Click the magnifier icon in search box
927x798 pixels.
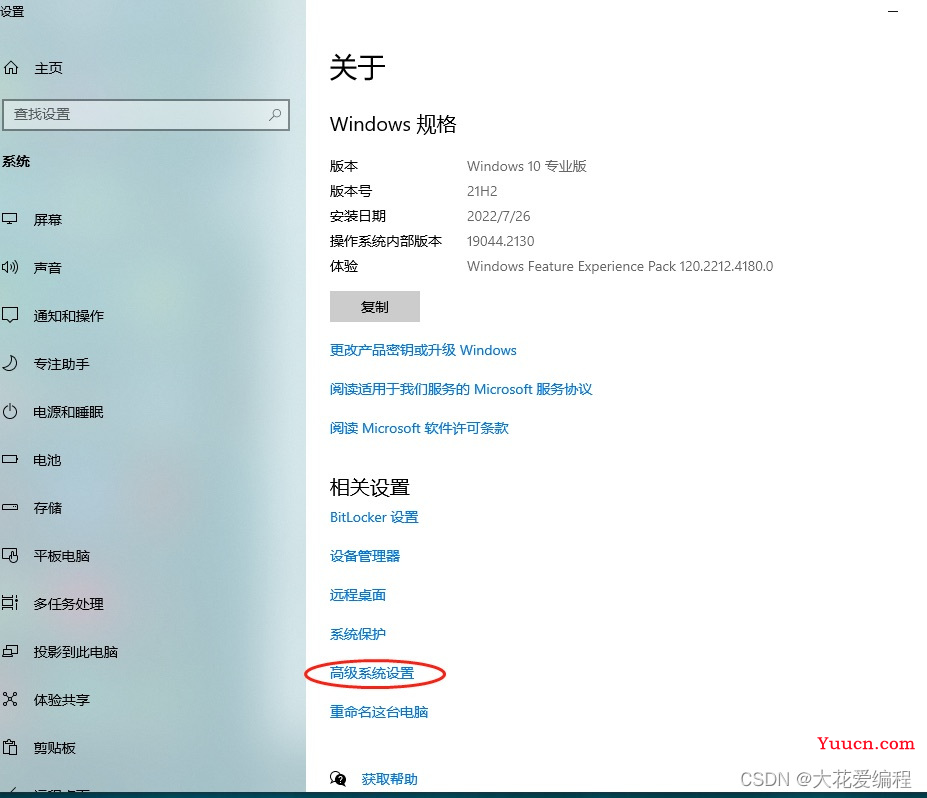275,115
